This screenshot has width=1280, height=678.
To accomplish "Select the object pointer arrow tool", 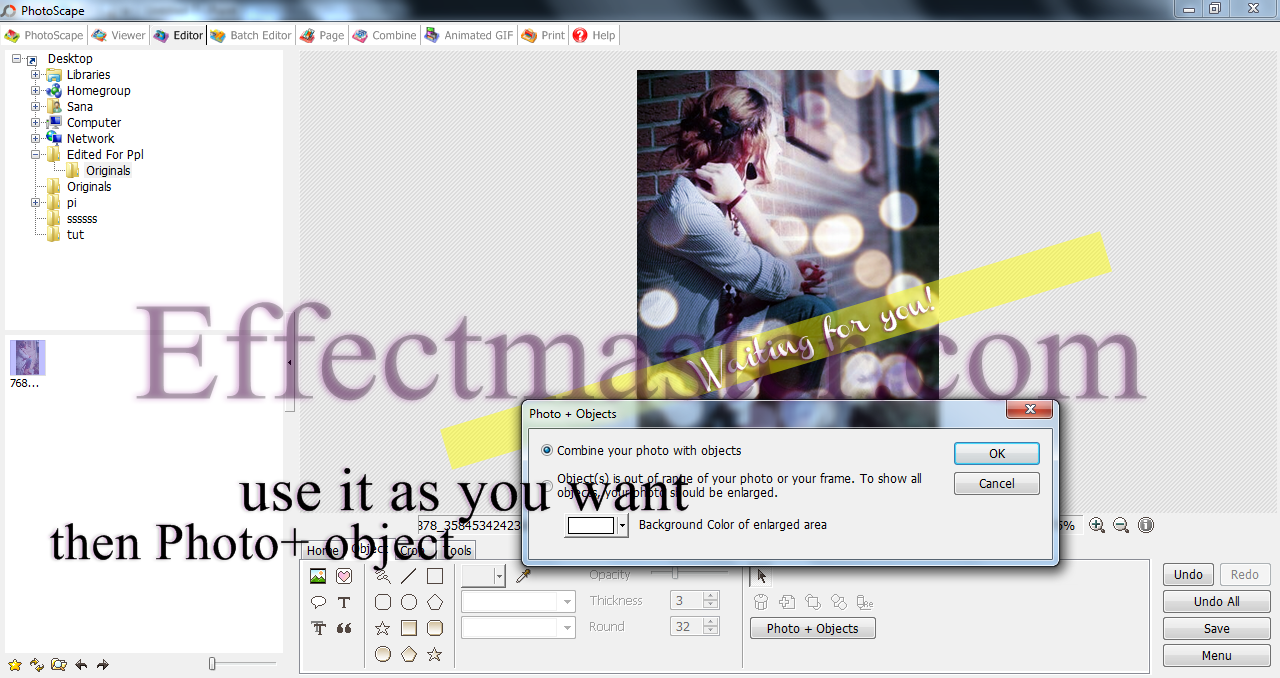I will pyautogui.click(x=762, y=576).
